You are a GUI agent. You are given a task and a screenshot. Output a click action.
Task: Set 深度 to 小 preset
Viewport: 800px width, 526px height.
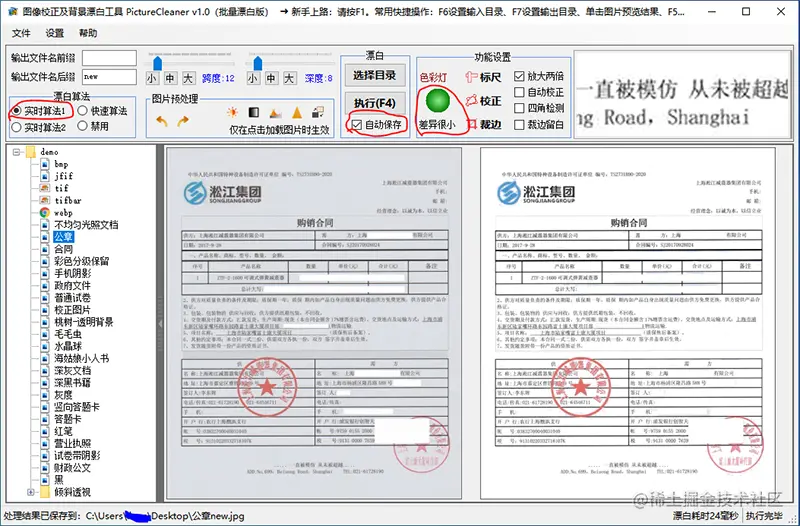click(x=253, y=78)
